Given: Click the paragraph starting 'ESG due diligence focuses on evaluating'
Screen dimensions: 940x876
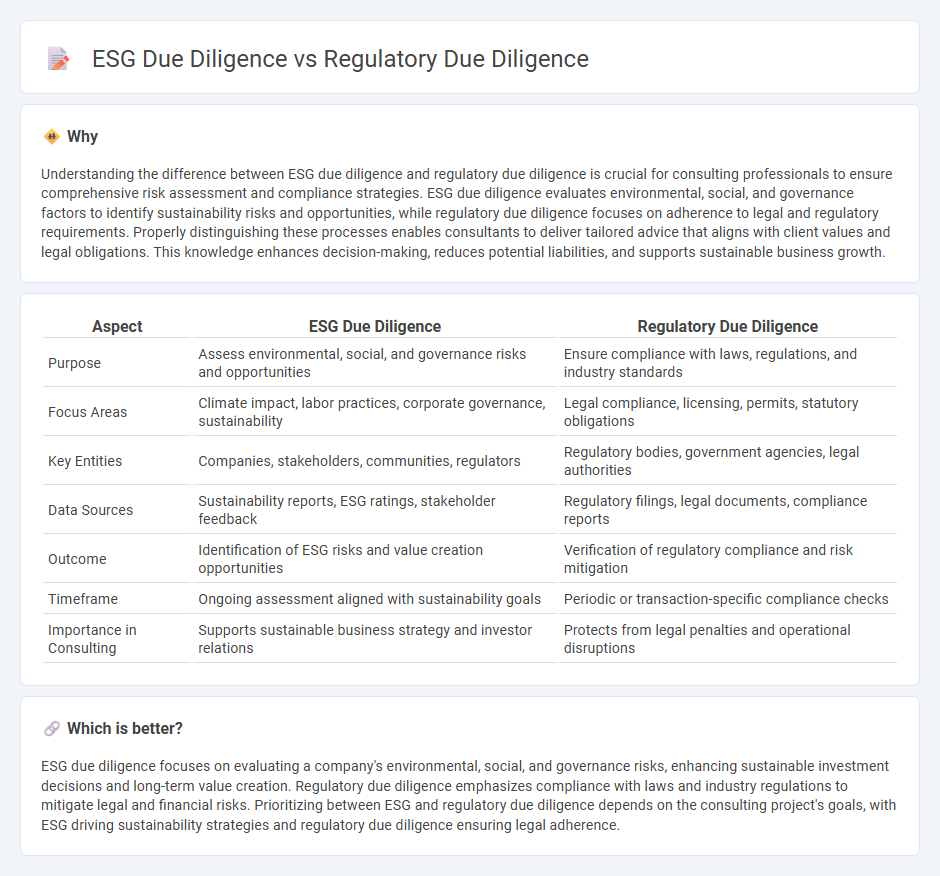Looking at the screenshot, I should [469, 796].
